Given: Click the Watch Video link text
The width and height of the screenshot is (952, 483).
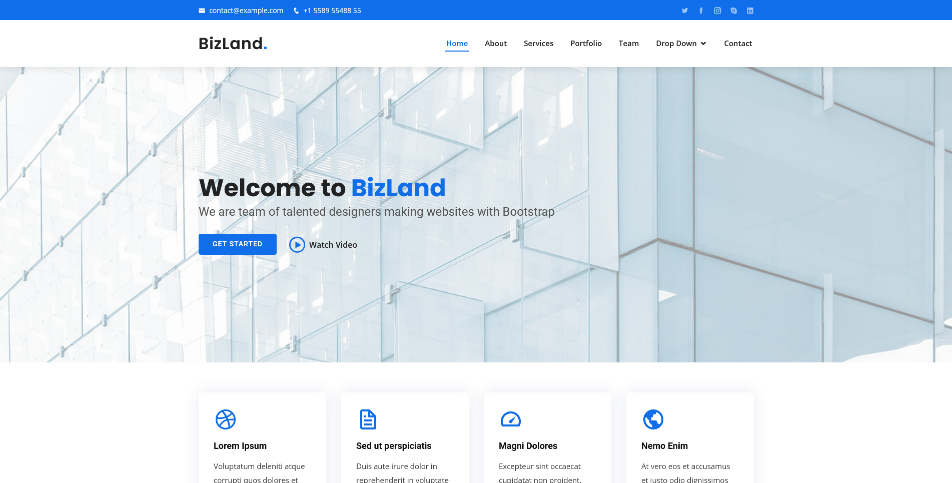Looking at the screenshot, I should pos(333,245).
